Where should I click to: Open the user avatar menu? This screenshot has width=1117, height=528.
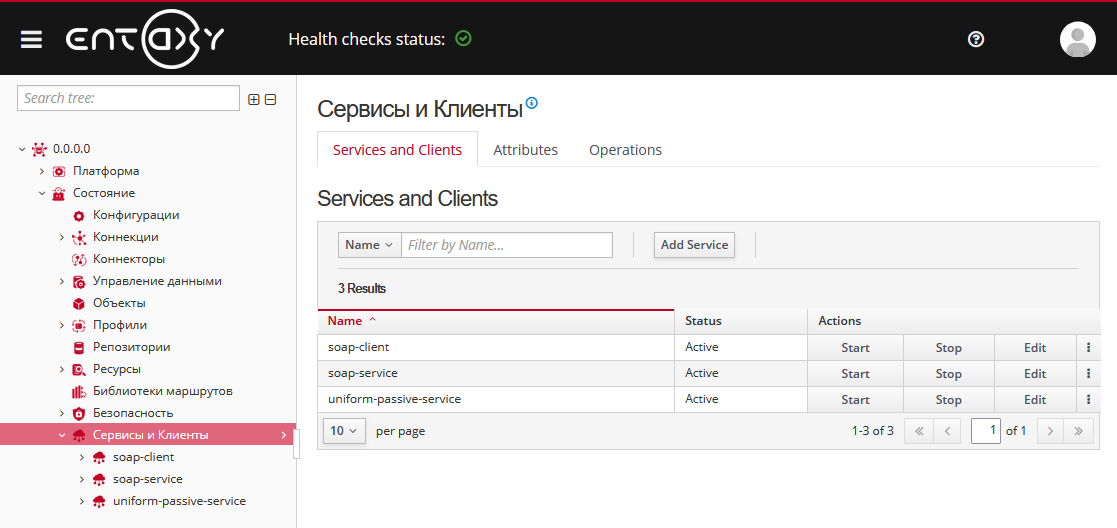pos(1077,39)
